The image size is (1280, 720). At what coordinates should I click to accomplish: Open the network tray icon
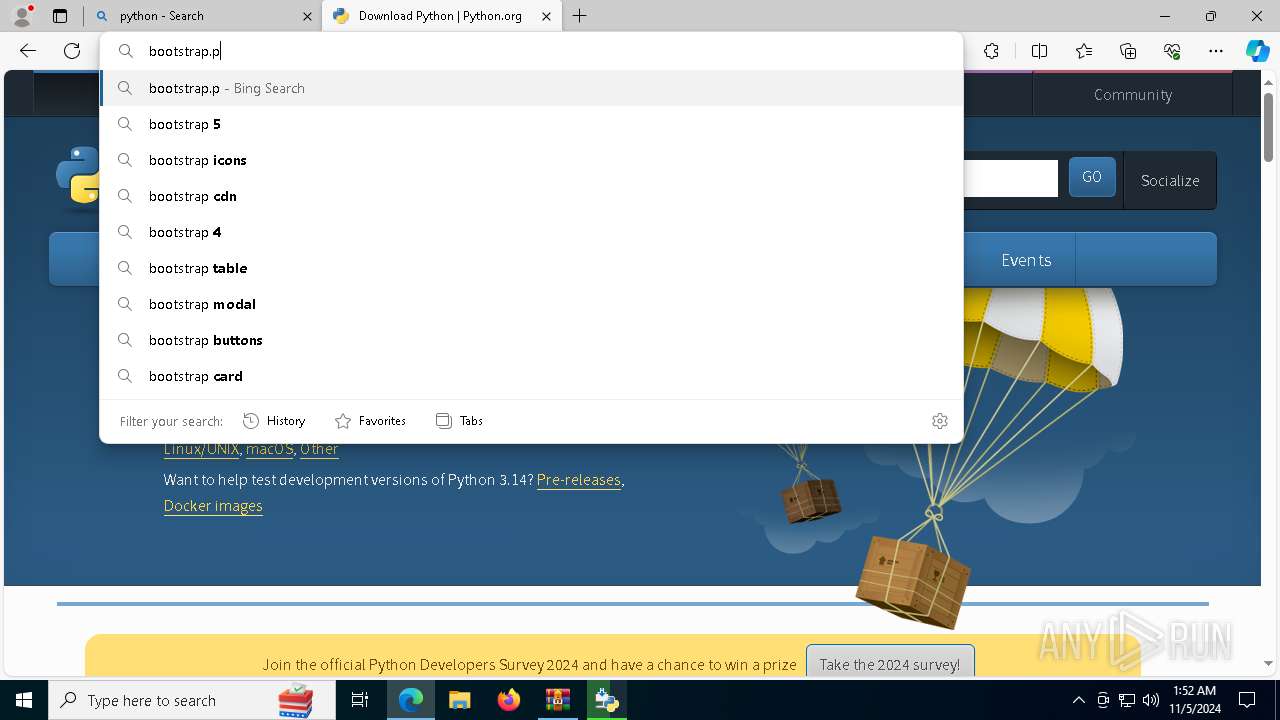pyautogui.click(x=1127, y=700)
